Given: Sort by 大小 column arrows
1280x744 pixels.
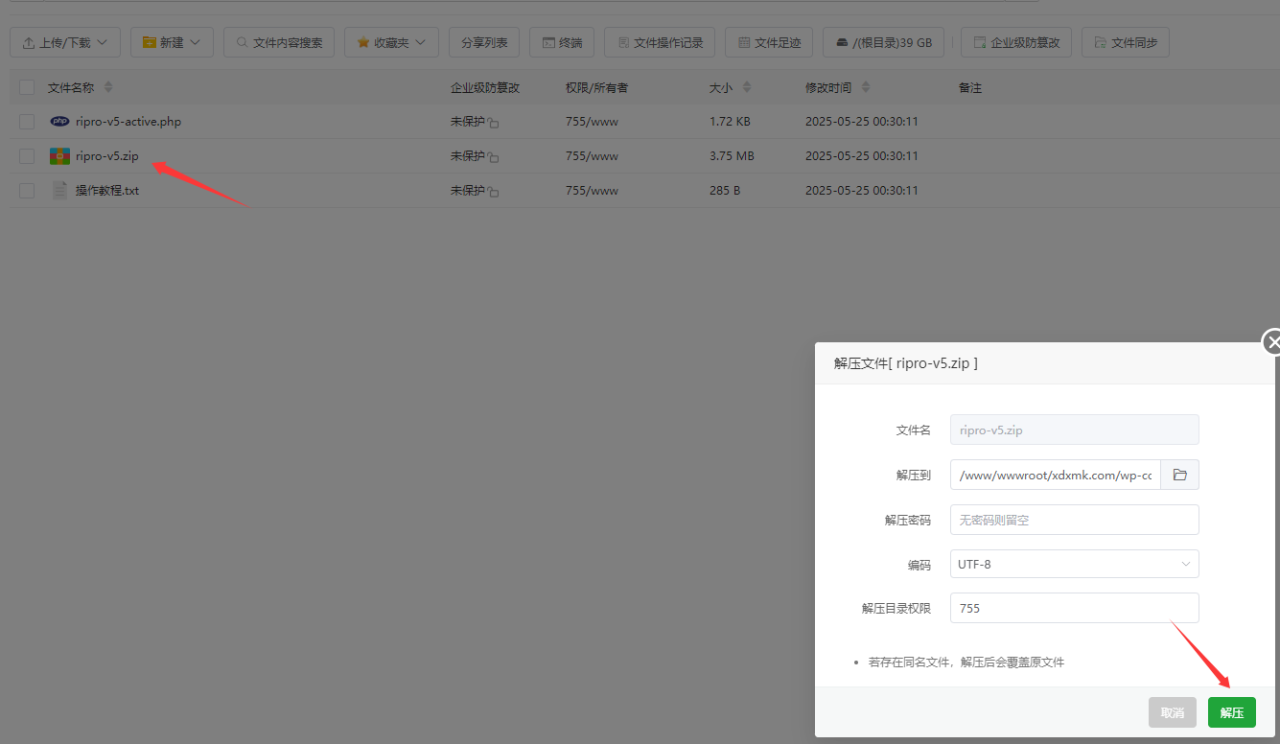Looking at the screenshot, I should 746,88.
